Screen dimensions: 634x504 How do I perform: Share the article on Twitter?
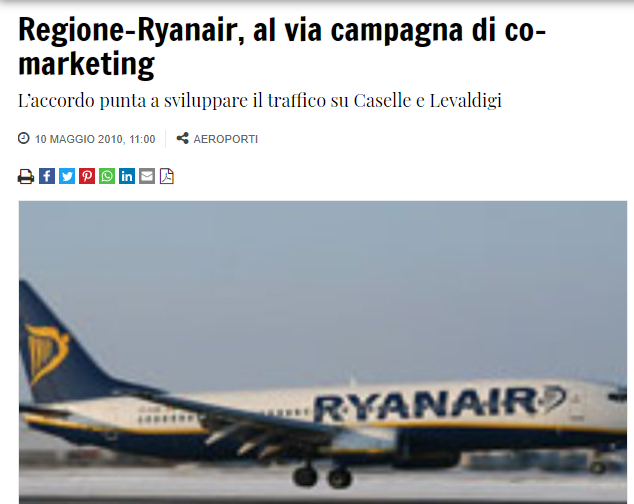[67, 176]
